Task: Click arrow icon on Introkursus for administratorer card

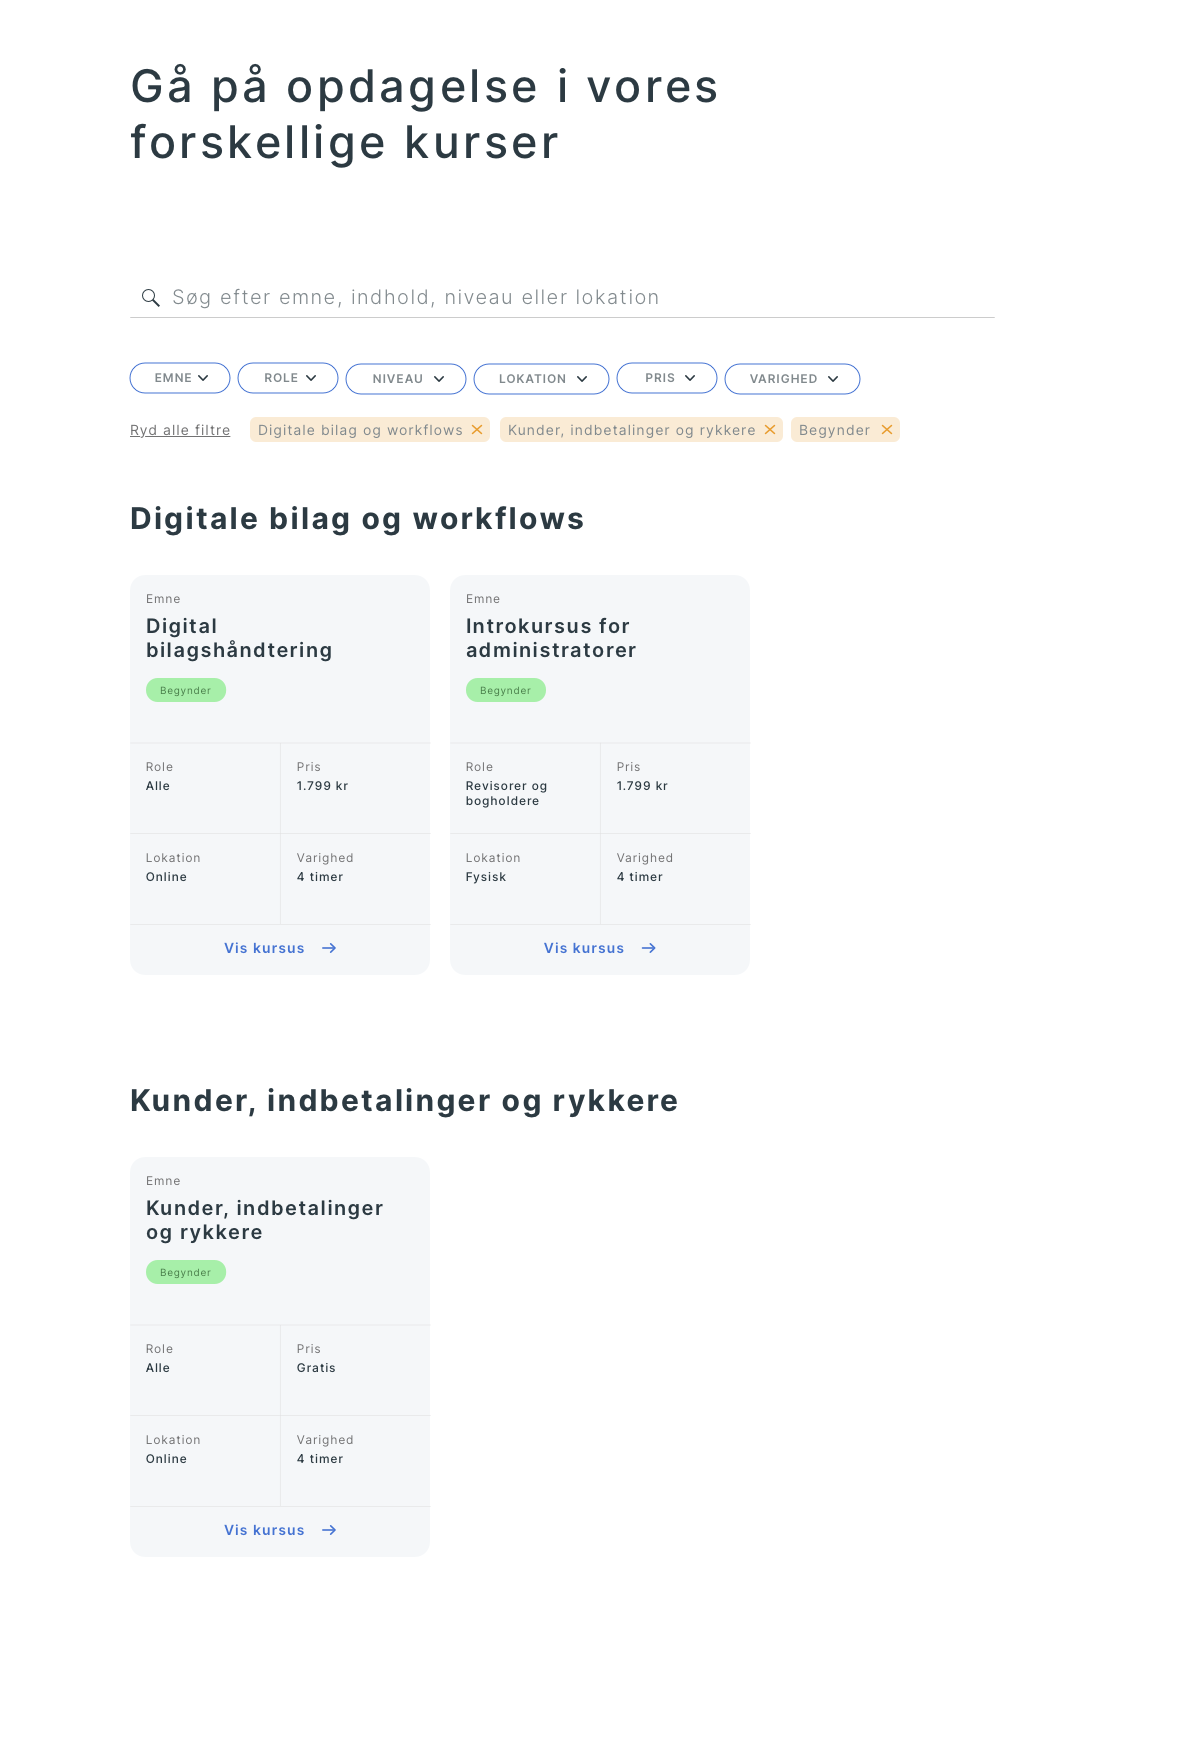Action: pyautogui.click(x=649, y=948)
